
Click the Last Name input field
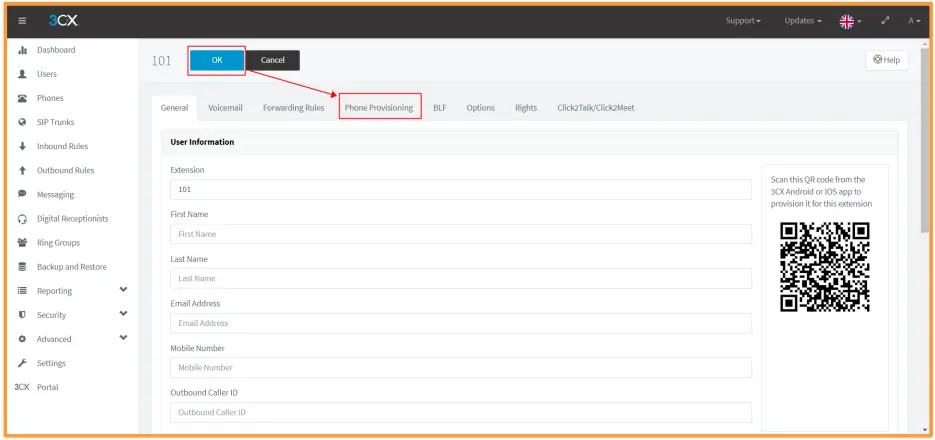(461, 278)
